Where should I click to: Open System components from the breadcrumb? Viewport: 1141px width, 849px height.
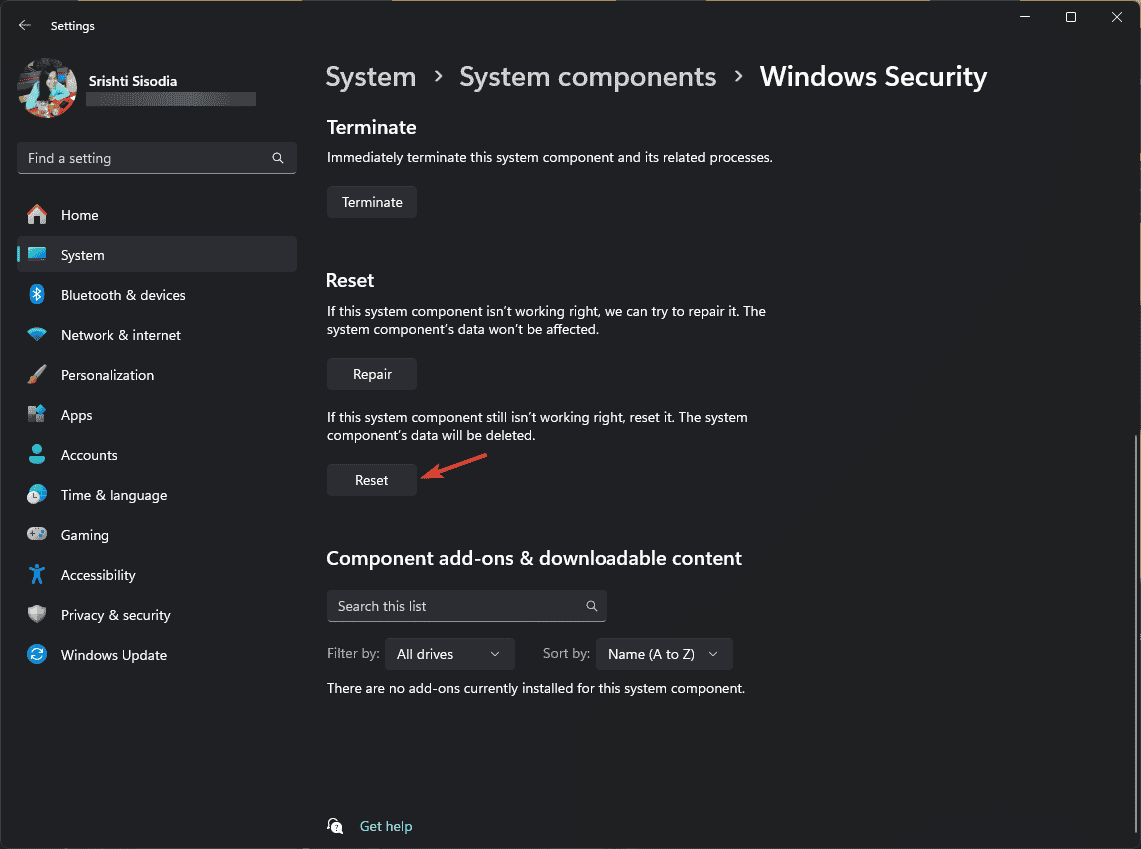coord(587,76)
